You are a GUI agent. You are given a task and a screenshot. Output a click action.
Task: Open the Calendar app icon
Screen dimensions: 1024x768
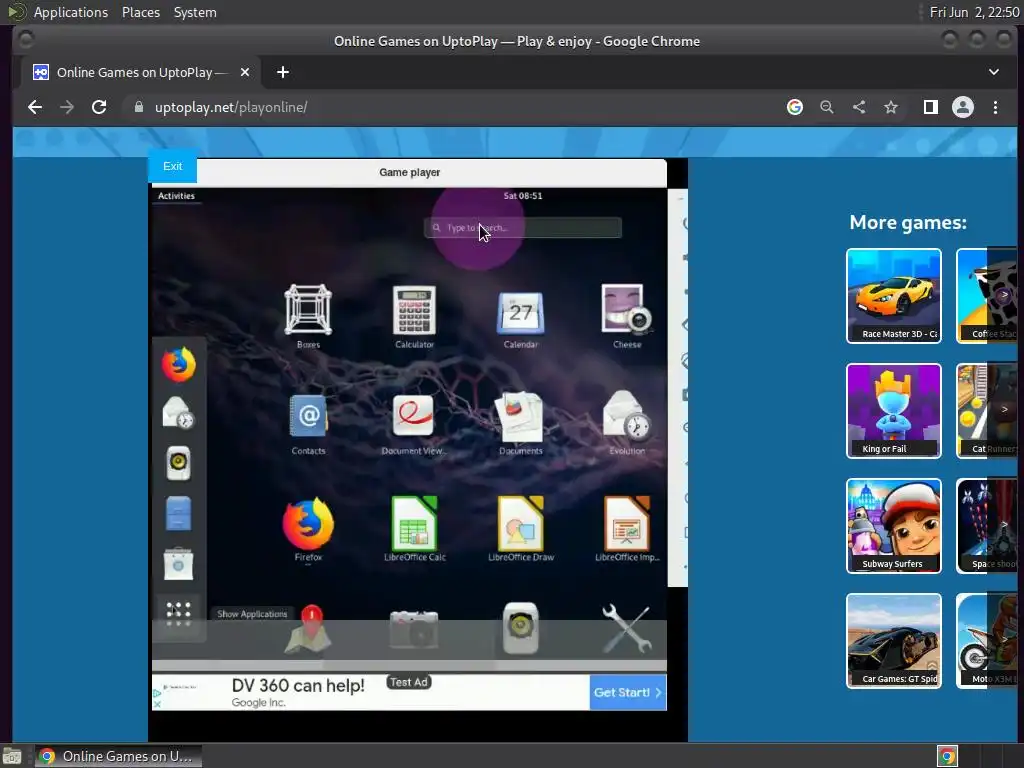pyautogui.click(x=520, y=312)
